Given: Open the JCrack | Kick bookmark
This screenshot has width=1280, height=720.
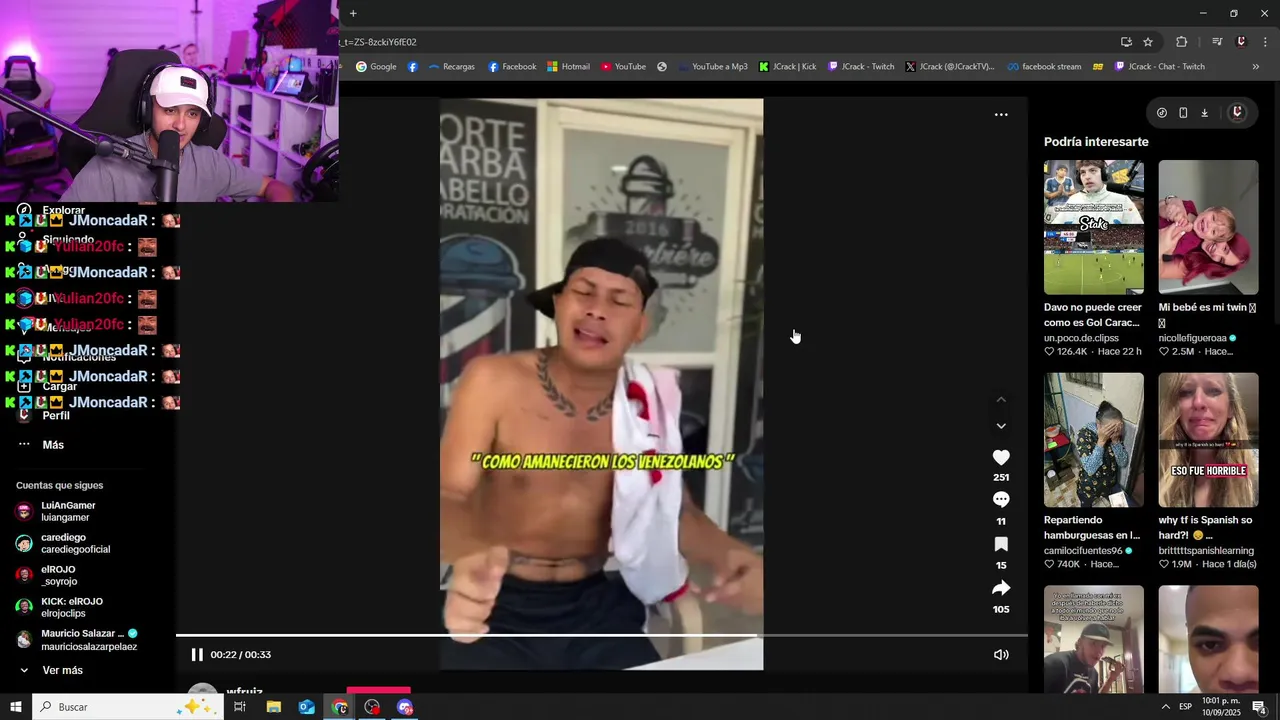Looking at the screenshot, I should tap(788, 67).
